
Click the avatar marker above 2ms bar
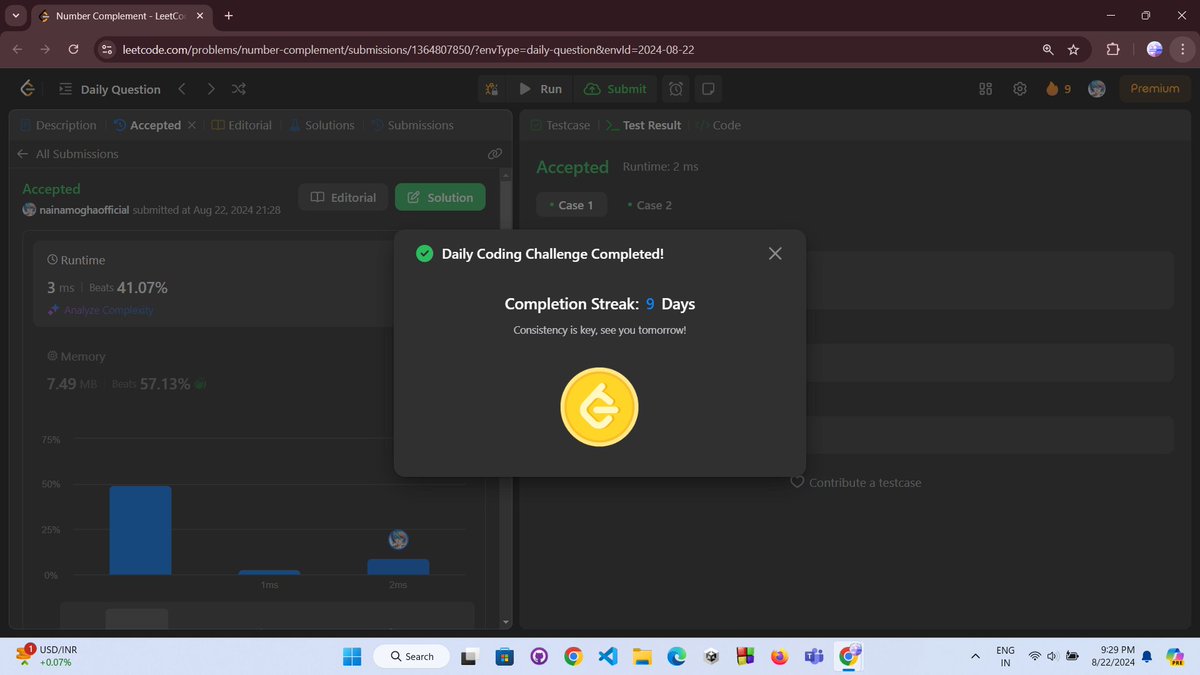click(398, 540)
